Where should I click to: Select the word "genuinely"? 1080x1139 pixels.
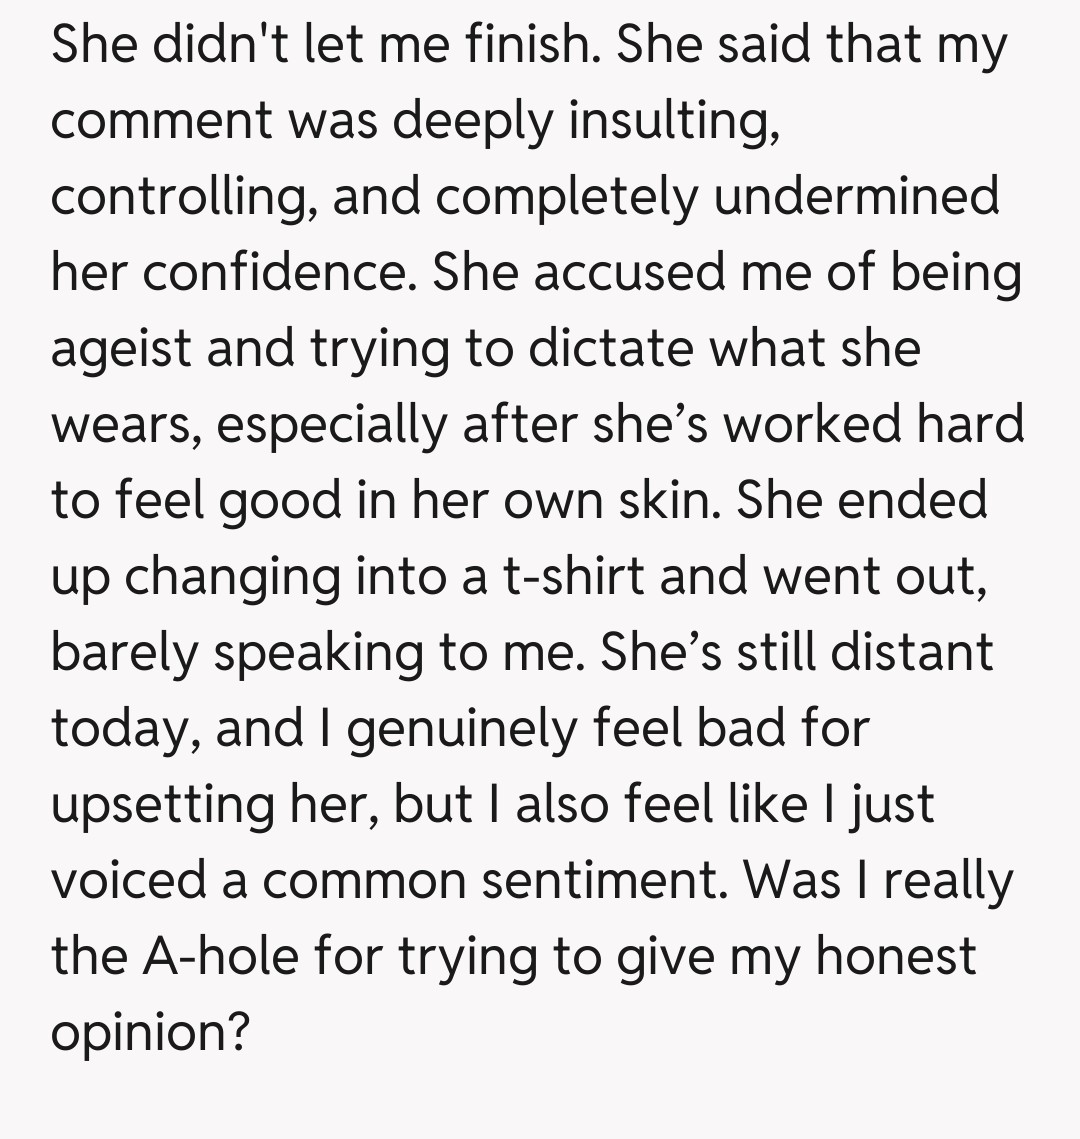pyautogui.click(x=459, y=728)
